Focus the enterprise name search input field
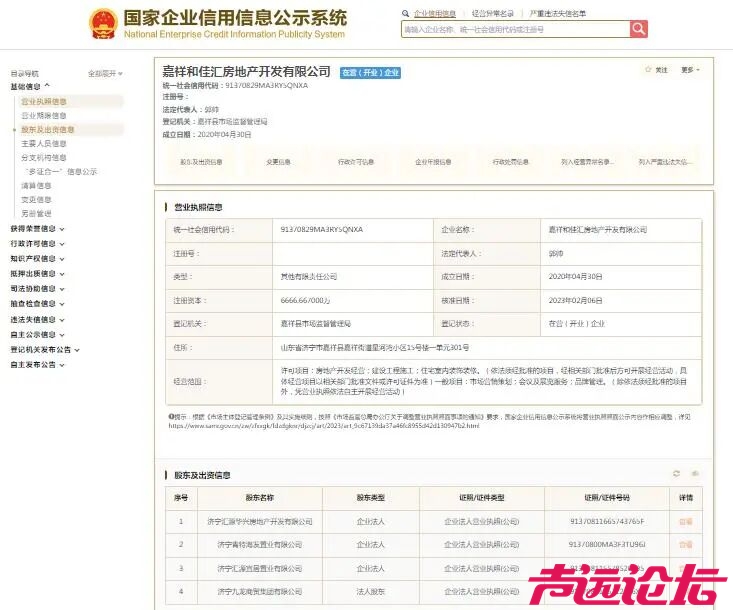The width and height of the screenshot is (733, 610). pos(515,29)
